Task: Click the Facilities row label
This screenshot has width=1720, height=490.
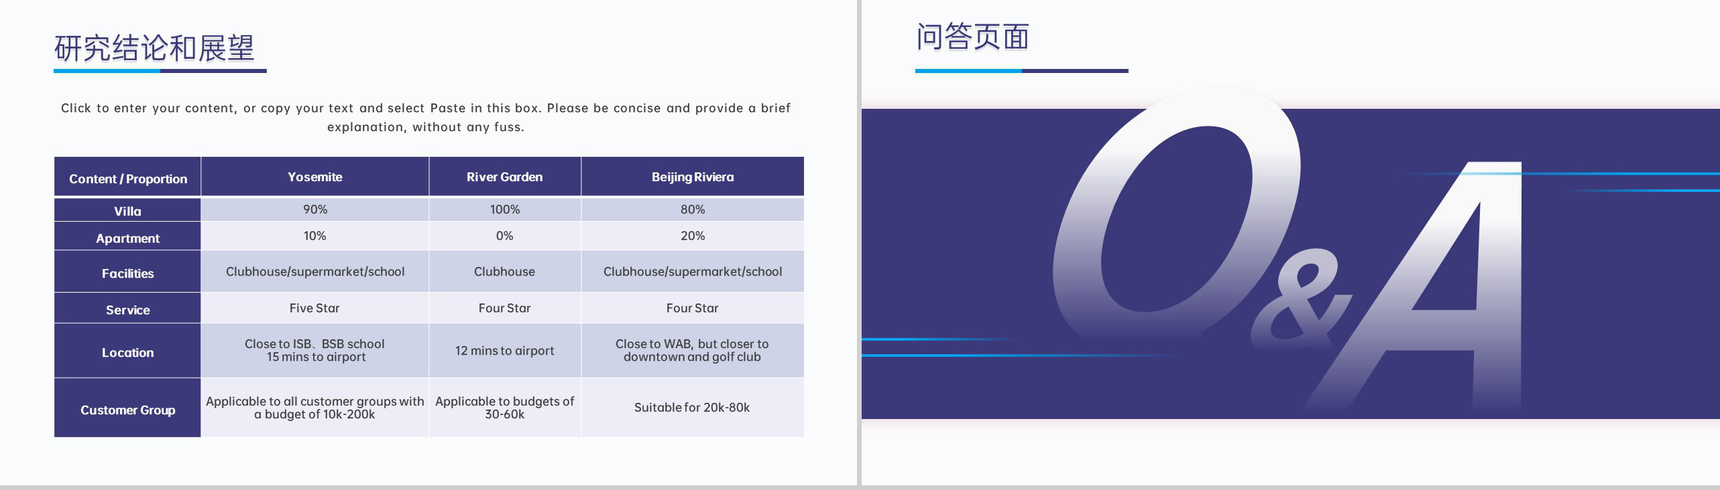Action: [x=128, y=272]
